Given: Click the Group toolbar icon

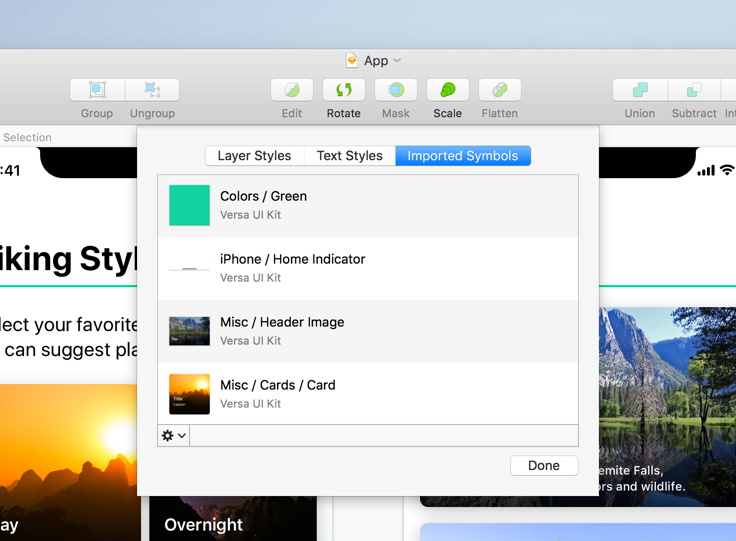Looking at the screenshot, I should pos(97,90).
